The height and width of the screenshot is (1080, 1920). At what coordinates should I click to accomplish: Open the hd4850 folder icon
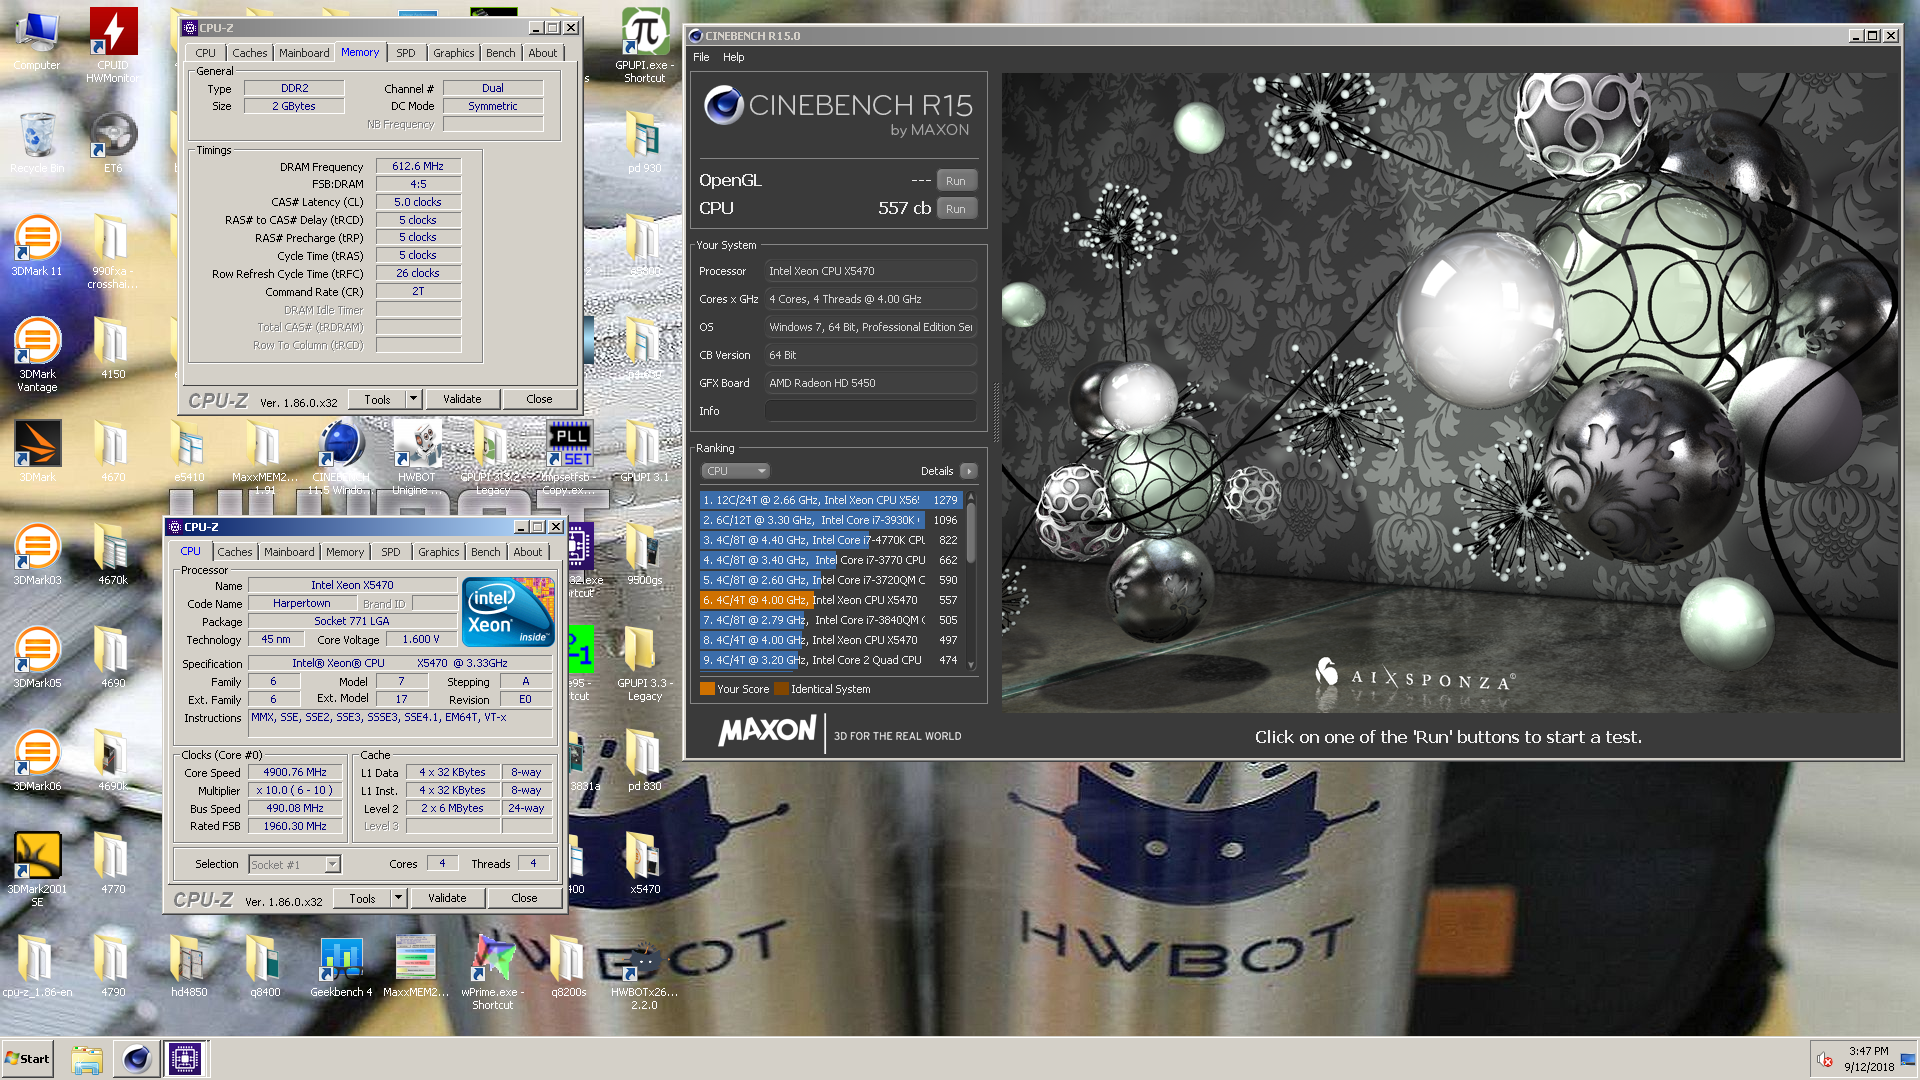point(189,967)
